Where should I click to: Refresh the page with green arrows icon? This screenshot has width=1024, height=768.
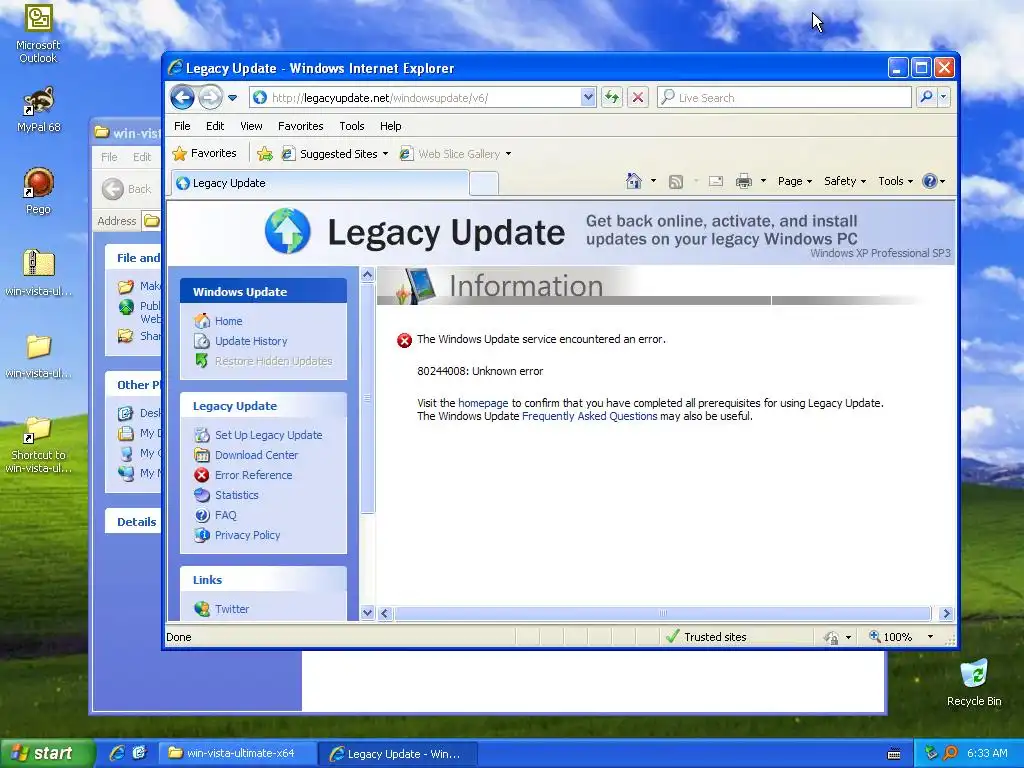pos(611,98)
